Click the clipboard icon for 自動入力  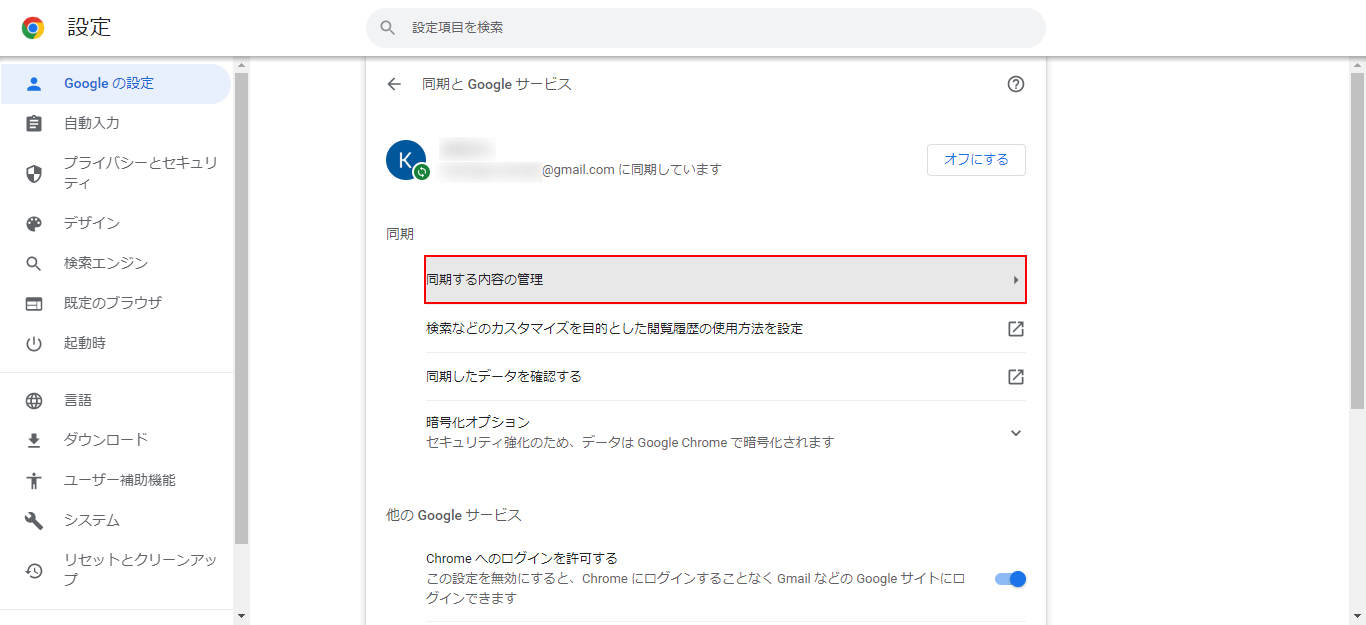pos(34,124)
